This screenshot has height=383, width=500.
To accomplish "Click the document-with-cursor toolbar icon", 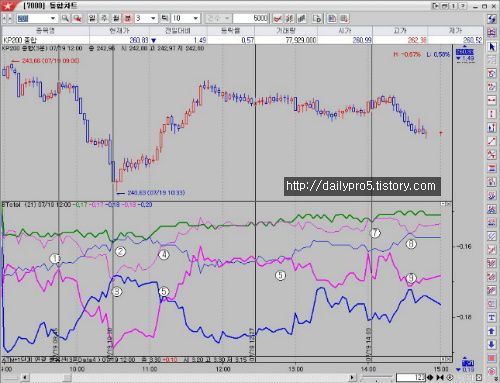I will 317,18.
